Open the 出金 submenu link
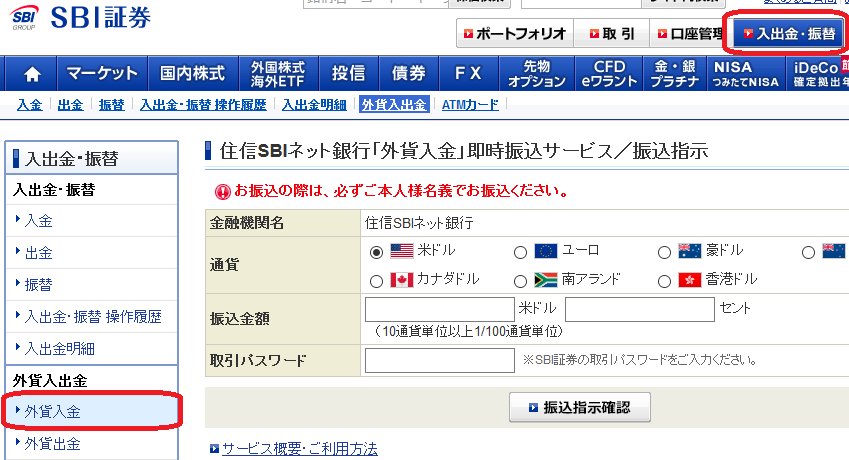 pyautogui.click(x=70, y=104)
